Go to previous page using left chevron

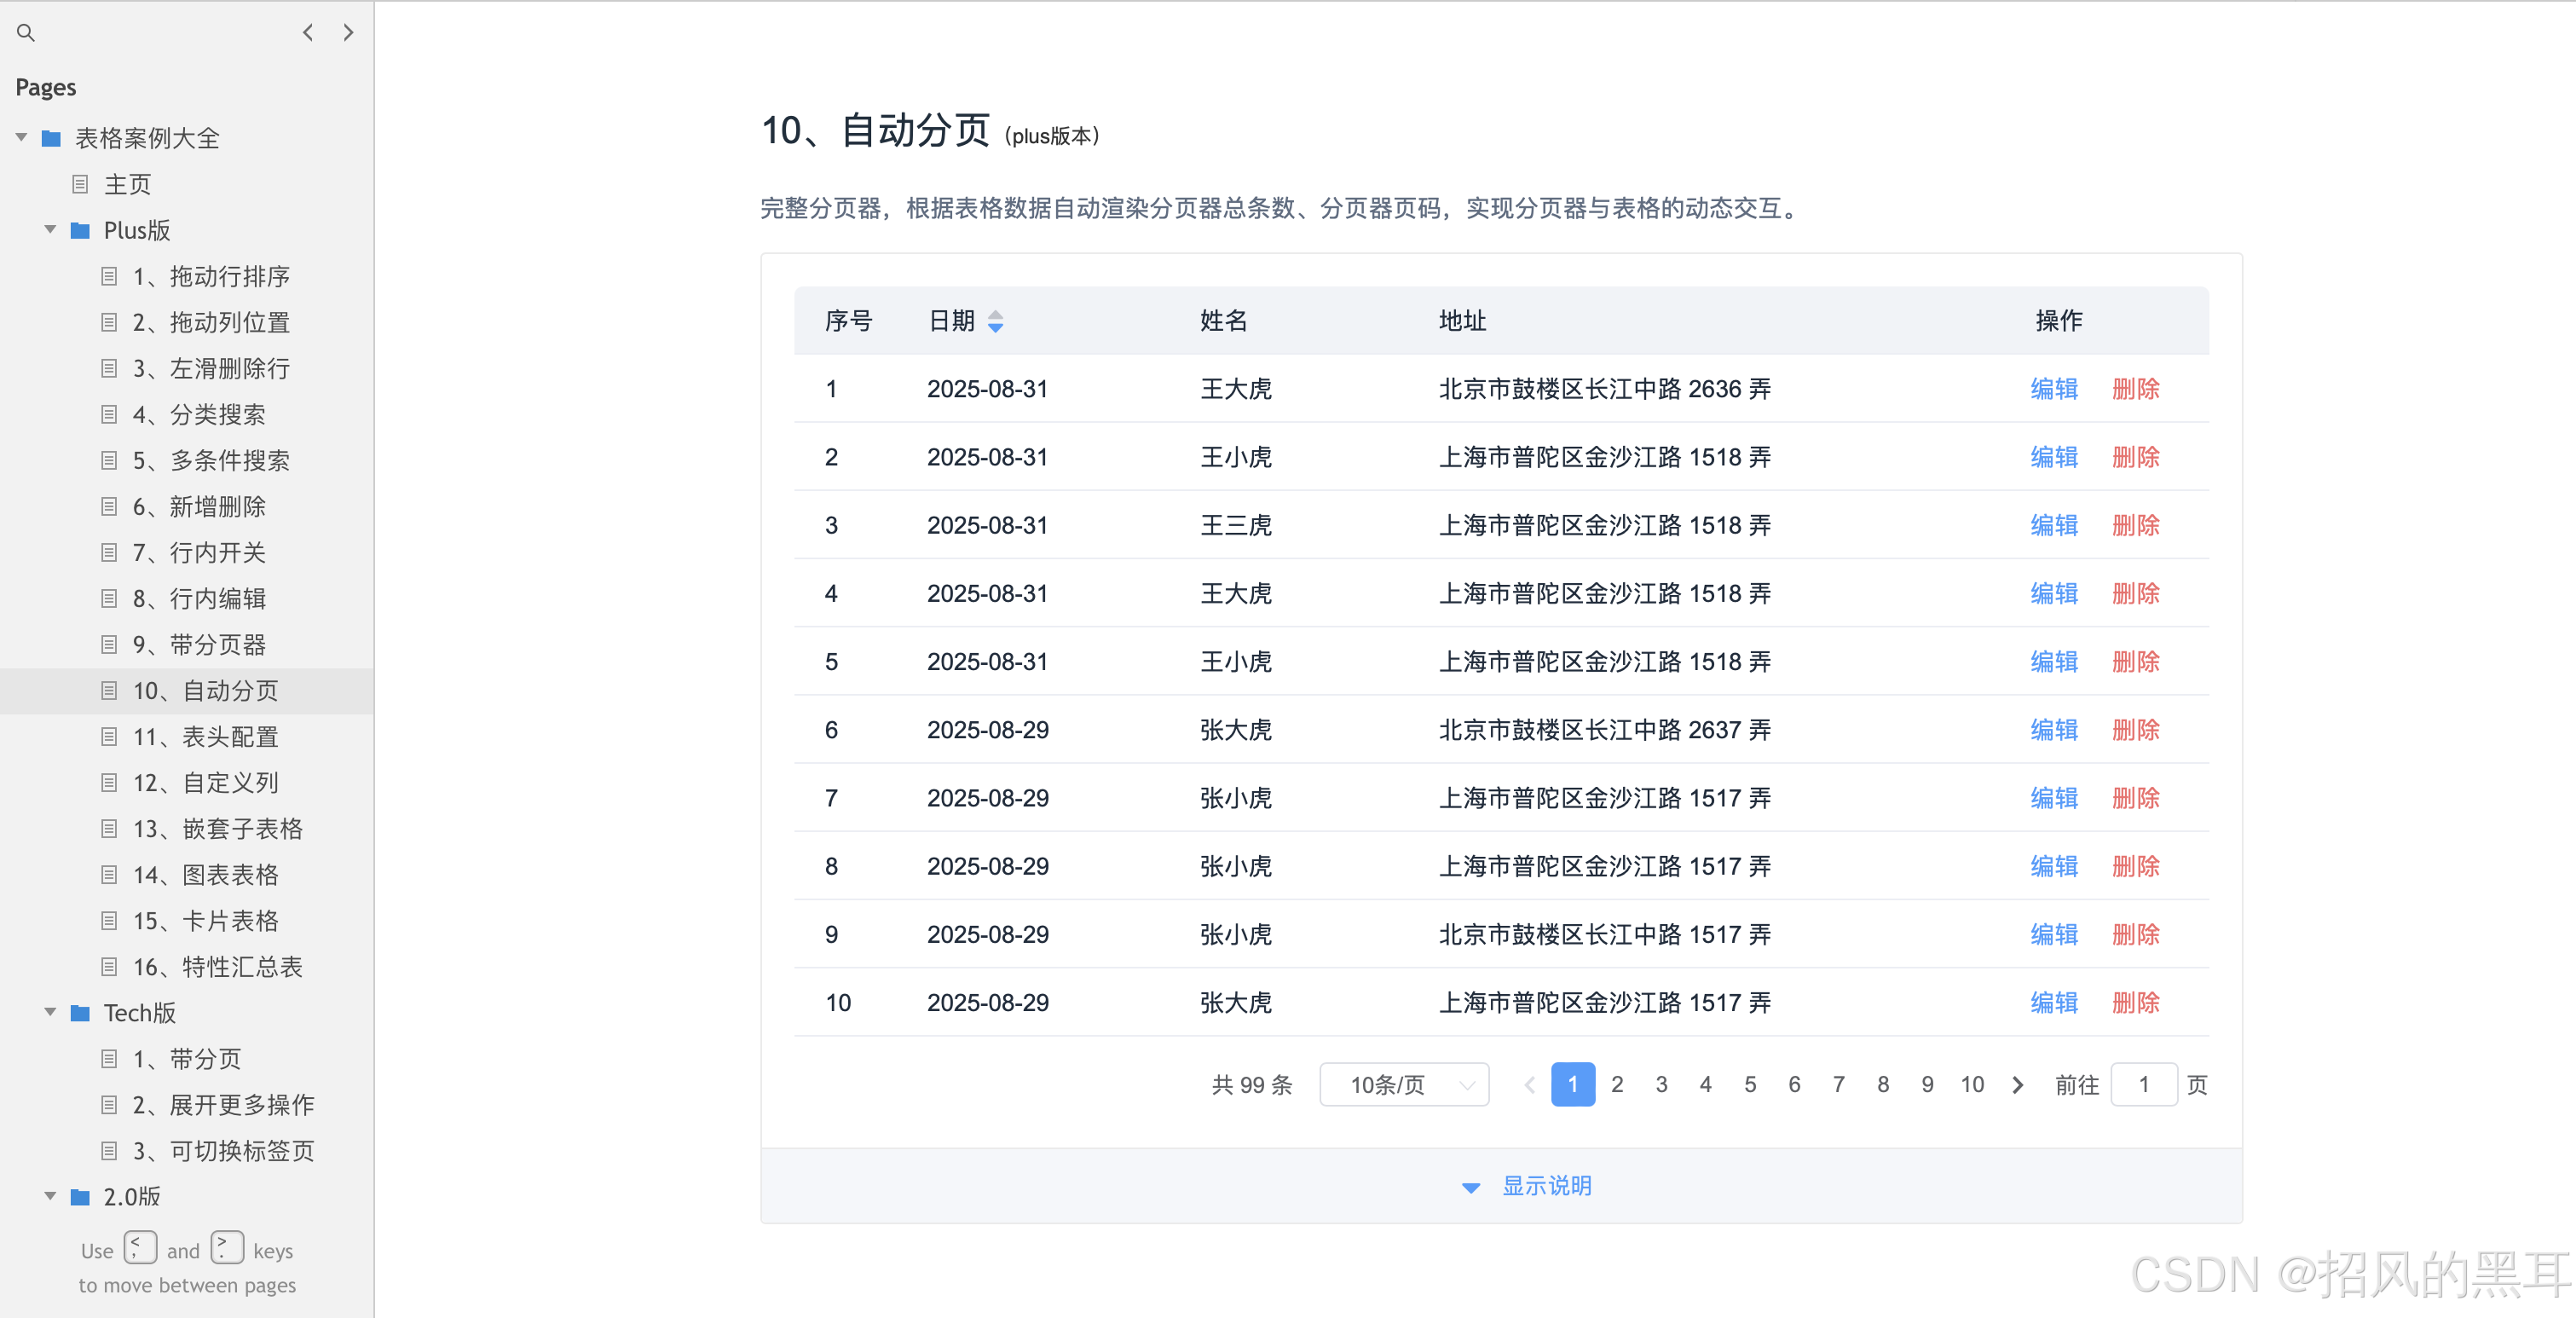click(x=308, y=33)
